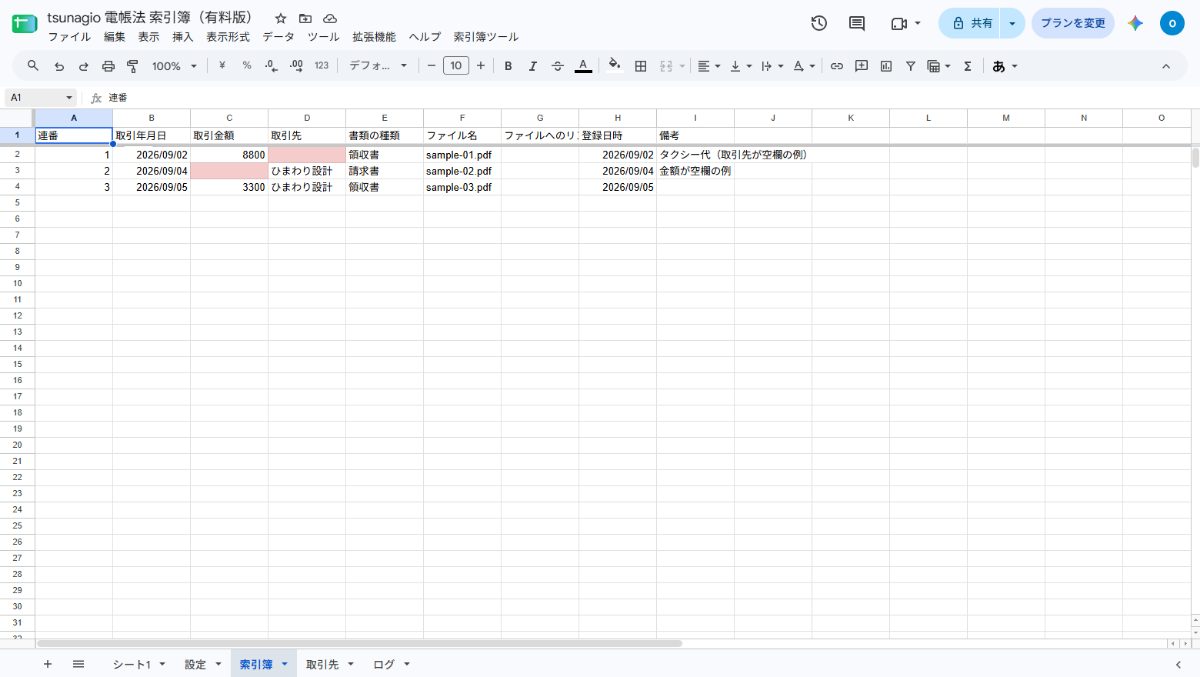Print the spreadsheet
The height and width of the screenshot is (677, 1200).
[x=108, y=66]
